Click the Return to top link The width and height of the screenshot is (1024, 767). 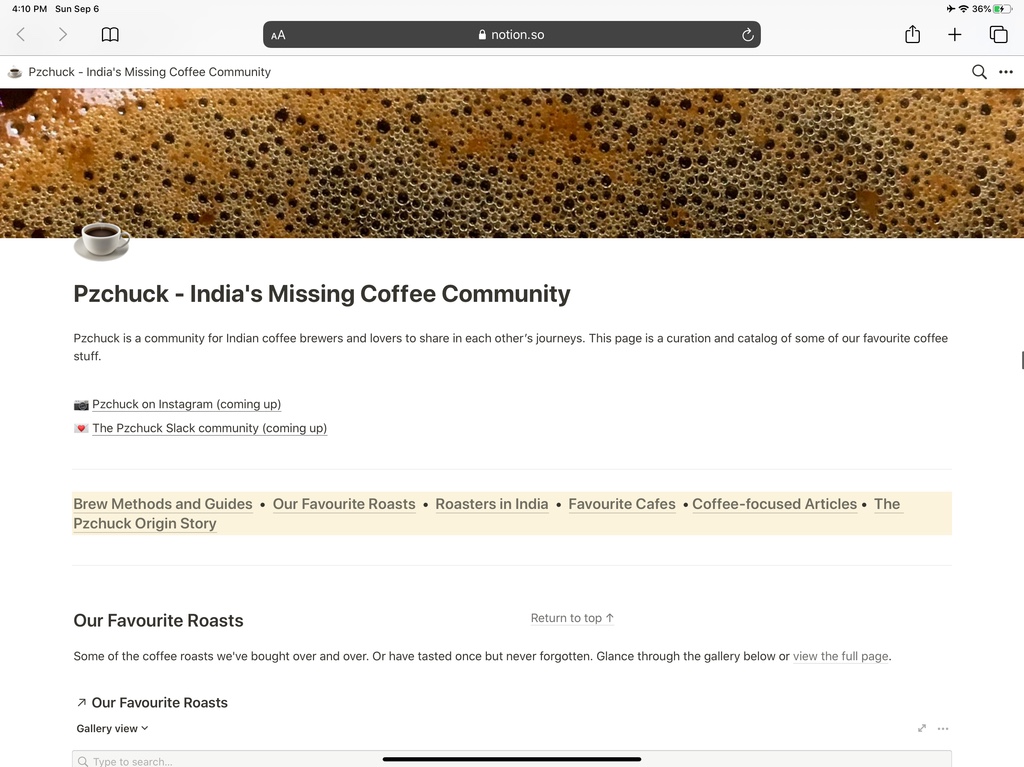click(572, 618)
